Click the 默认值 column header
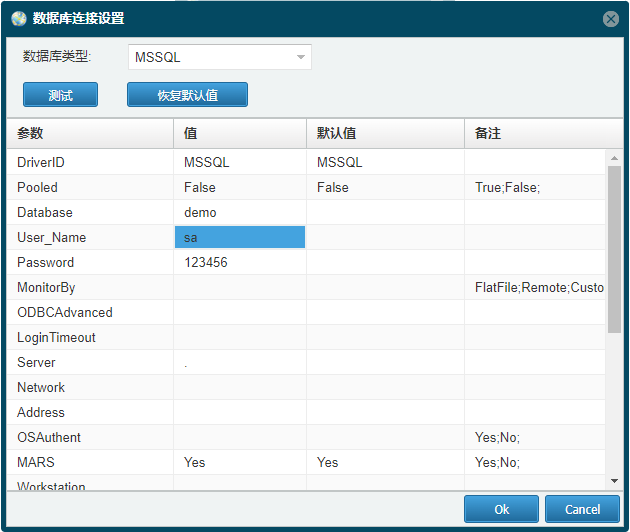This screenshot has height=532, width=630. click(x=385, y=133)
